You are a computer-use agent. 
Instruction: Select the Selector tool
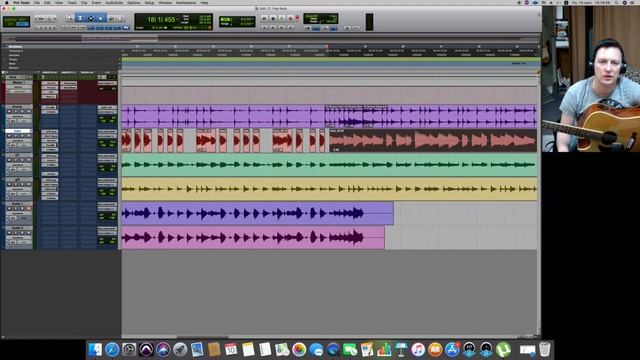pyautogui.click(x=90, y=18)
